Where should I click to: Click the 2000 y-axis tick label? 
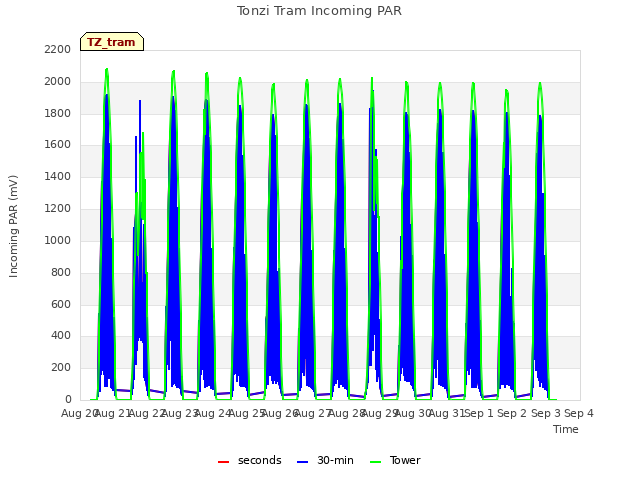coord(58,81)
